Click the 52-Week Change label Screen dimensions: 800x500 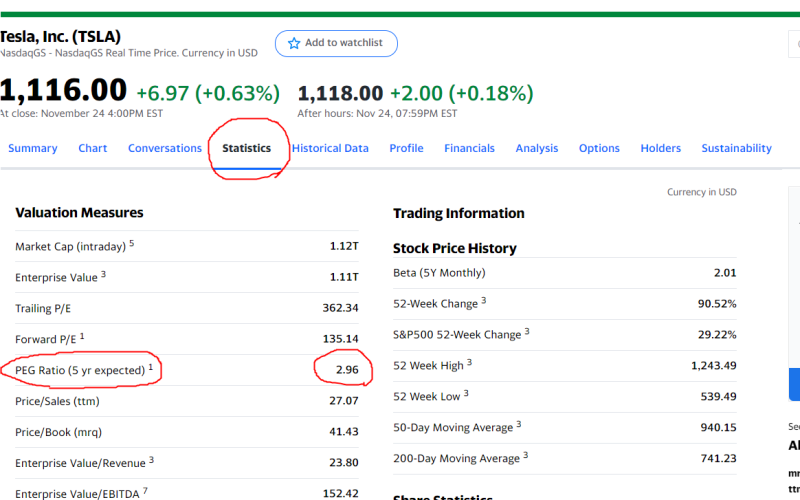(x=435, y=304)
